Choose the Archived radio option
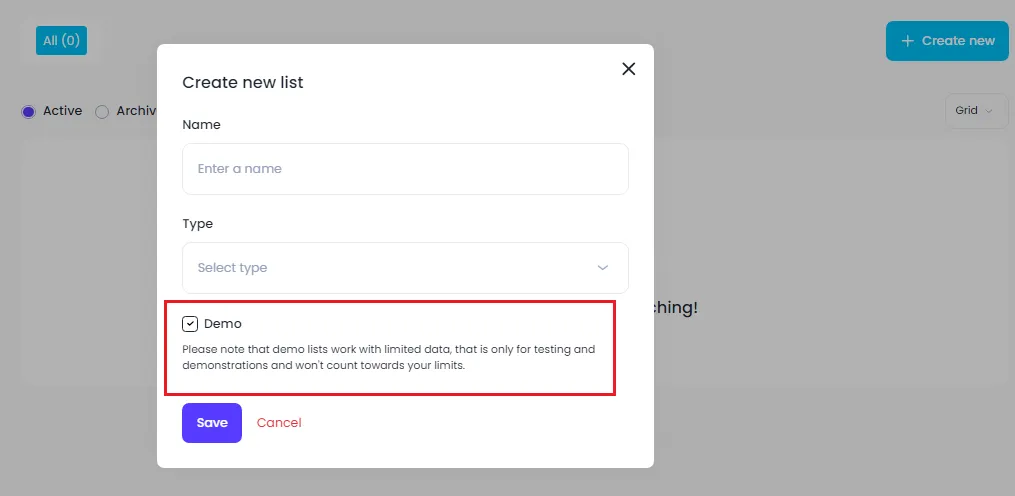Image resolution: width=1015 pixels, height=496 pixels. [x=102, y=112]
